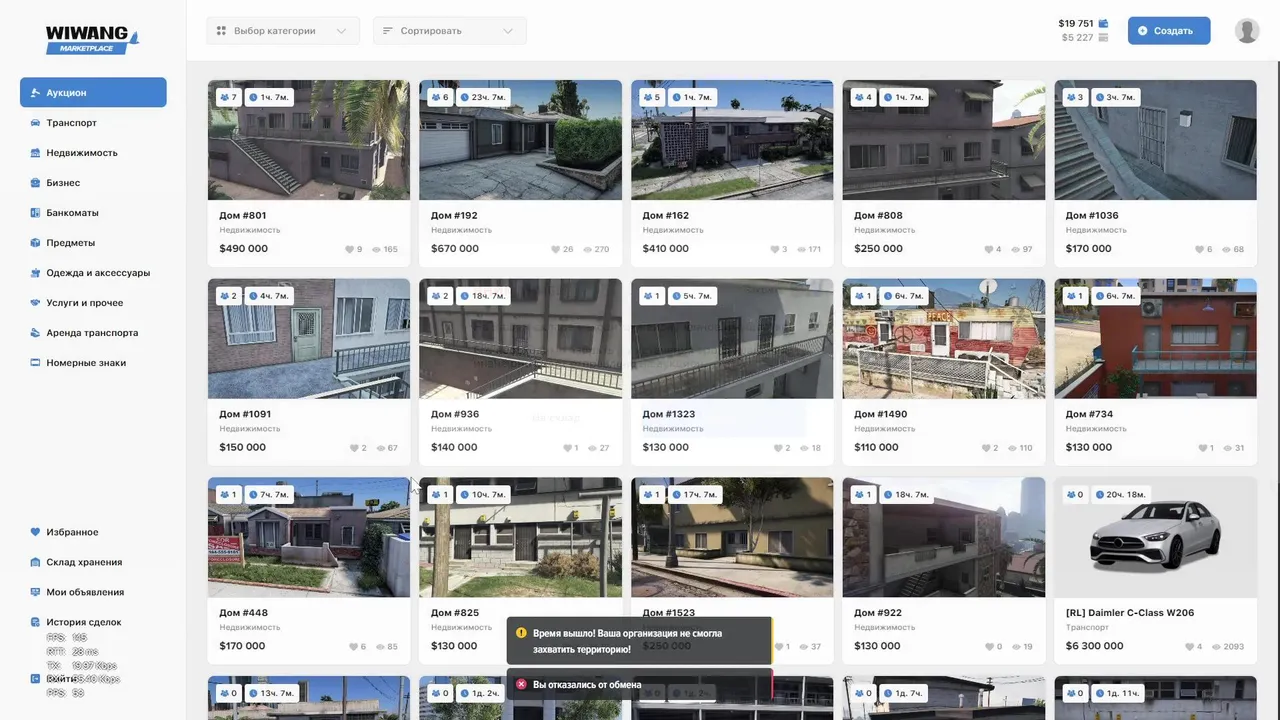Open the Дом #808 listing photo
Image resolution: width=1280 pixels, height=720 pixels.
944,140
